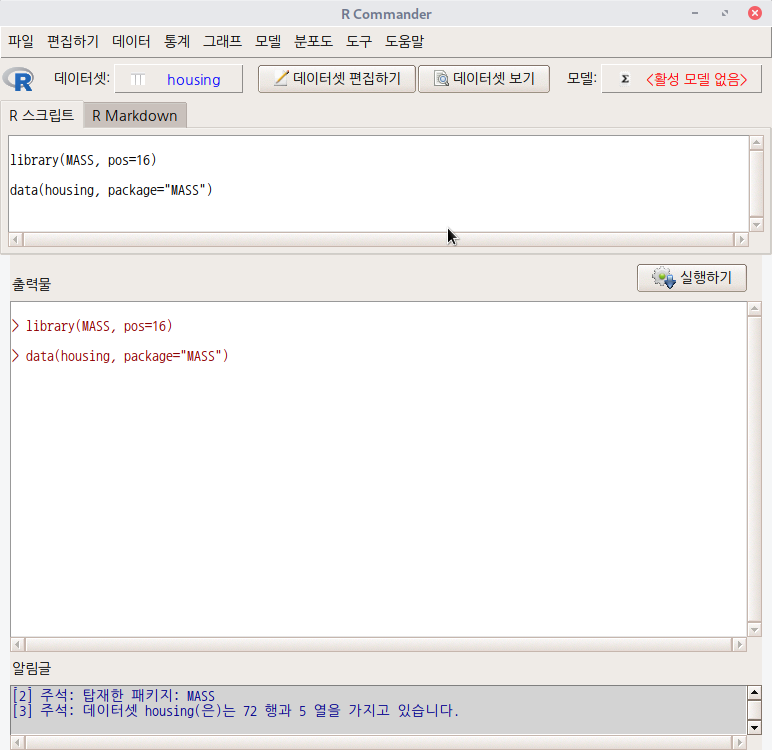Click messages pane up scroll arrow
The width and height of the screenshot is (772, 750).
[x=754, y=692]
